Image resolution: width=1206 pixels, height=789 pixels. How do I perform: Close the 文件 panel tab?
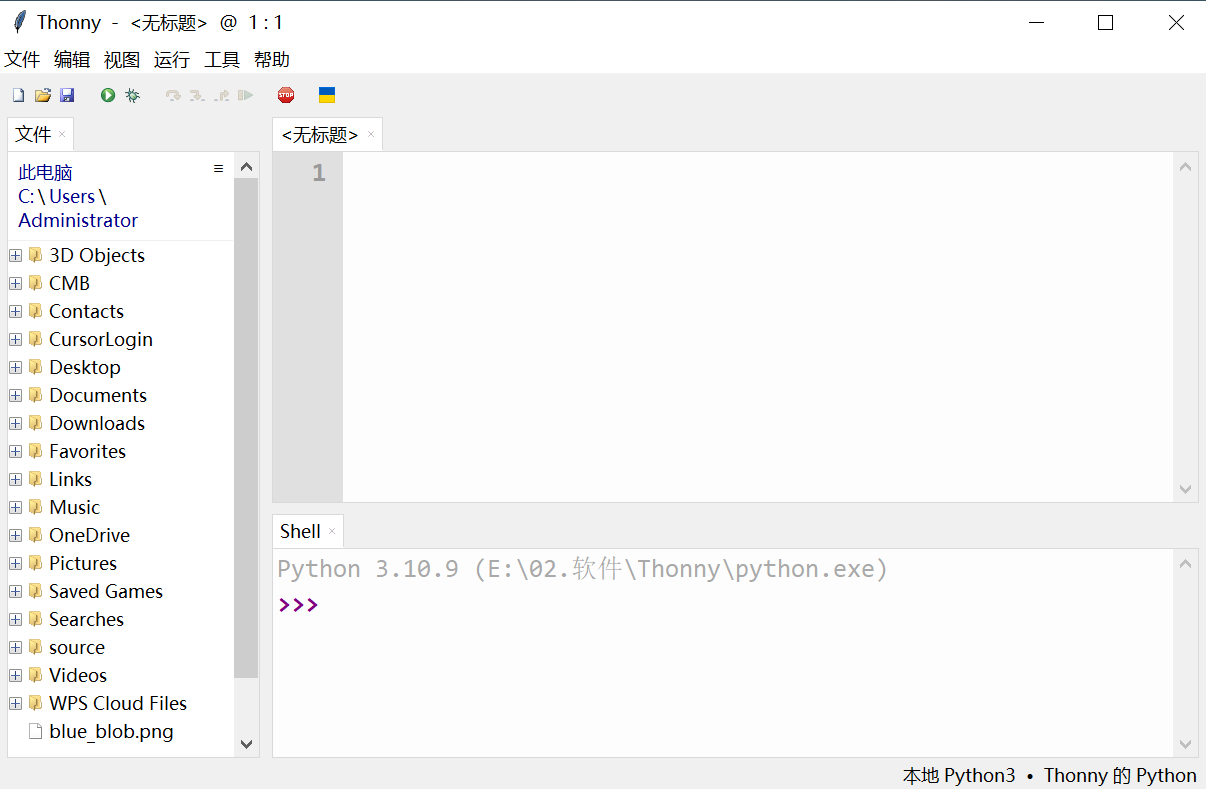tap(62, 134)
